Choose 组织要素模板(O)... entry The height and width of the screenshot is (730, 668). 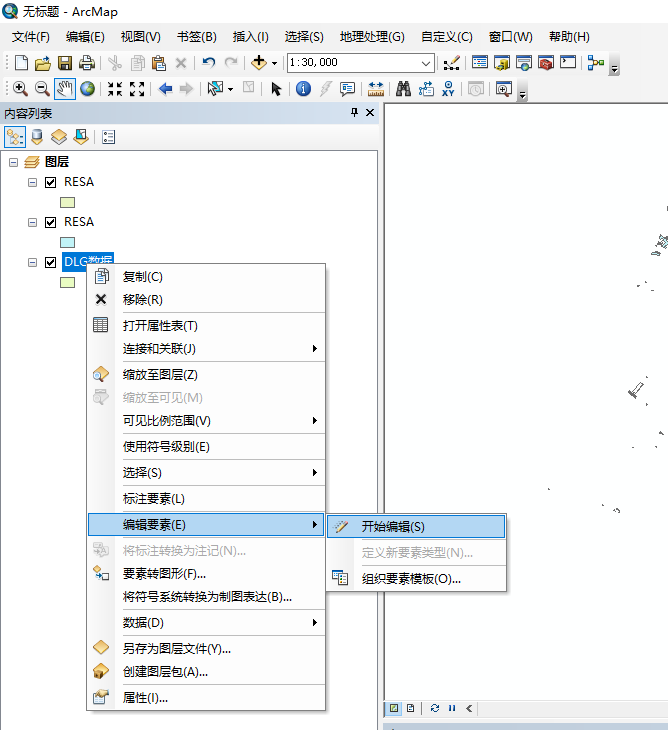[416, 579]
